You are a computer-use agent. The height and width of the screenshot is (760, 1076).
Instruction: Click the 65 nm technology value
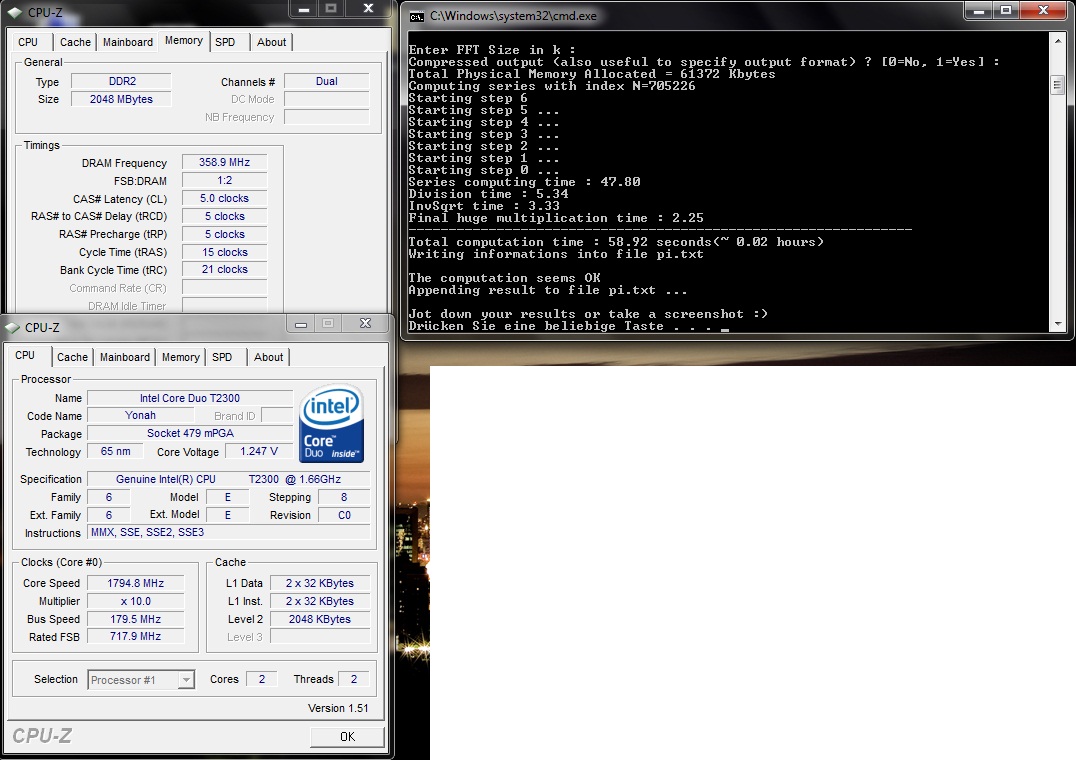(115, 451)
